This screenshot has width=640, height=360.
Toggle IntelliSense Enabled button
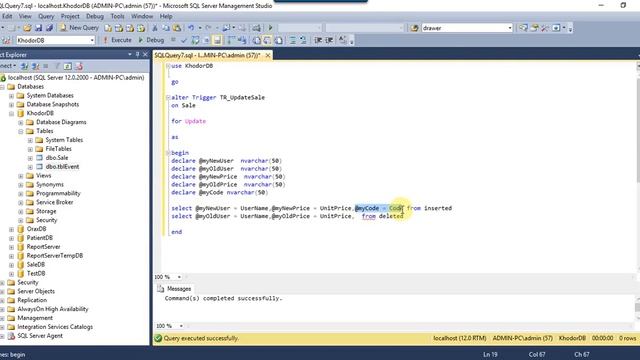(217, 40)
